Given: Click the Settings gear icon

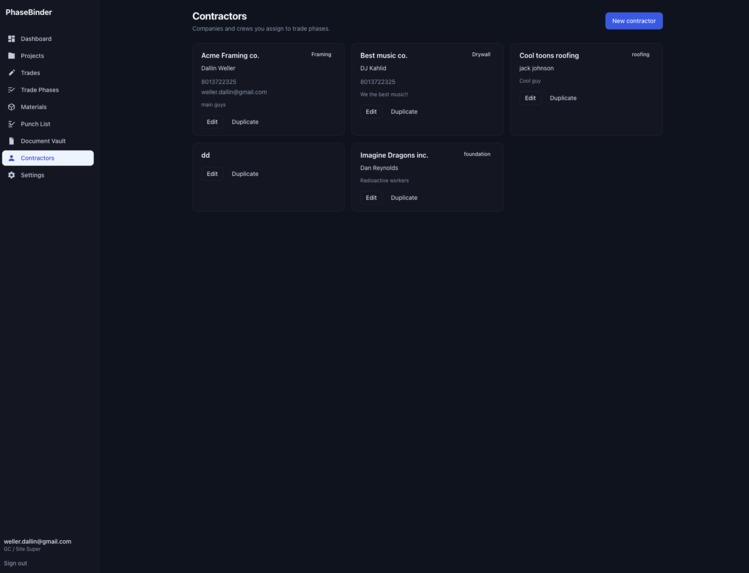Looking at the screenshot, I should 11,175.
